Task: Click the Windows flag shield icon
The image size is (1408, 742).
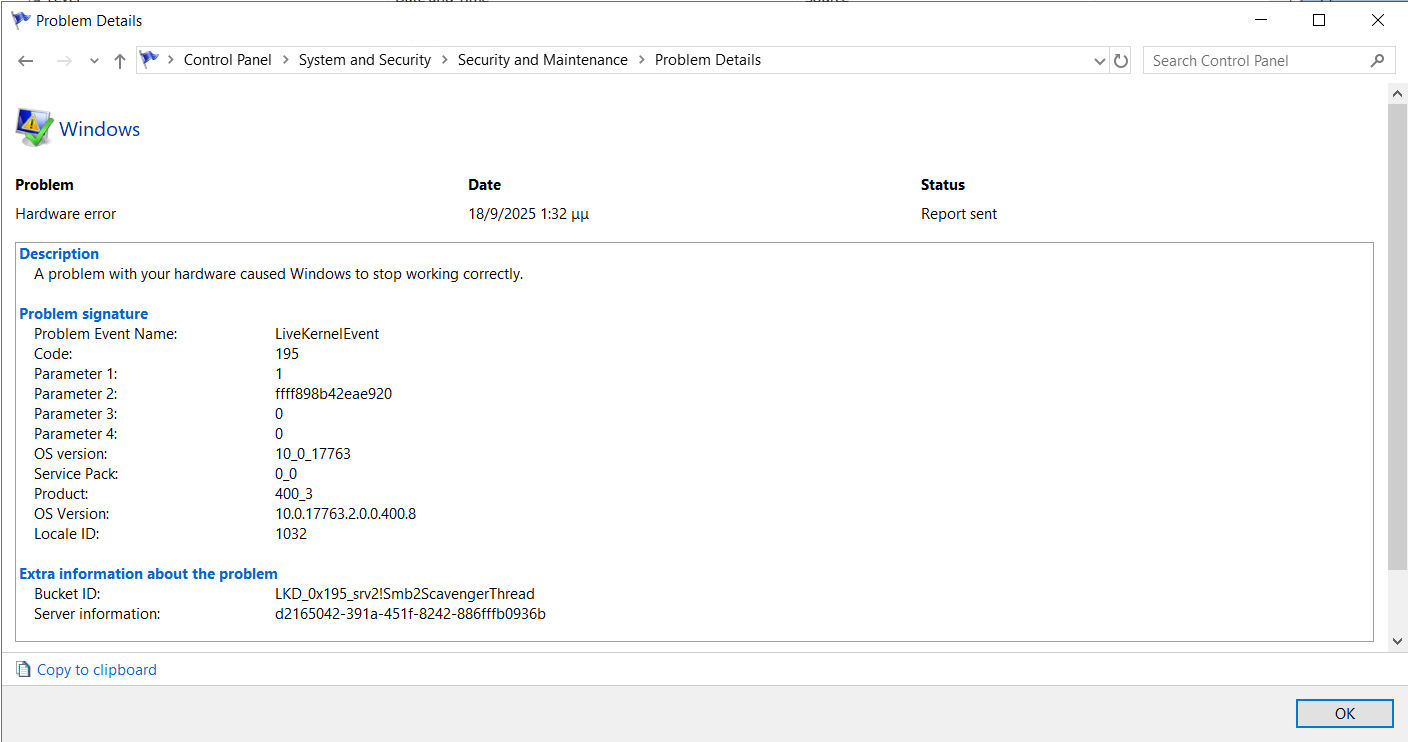Action: (x=34, y=128)
